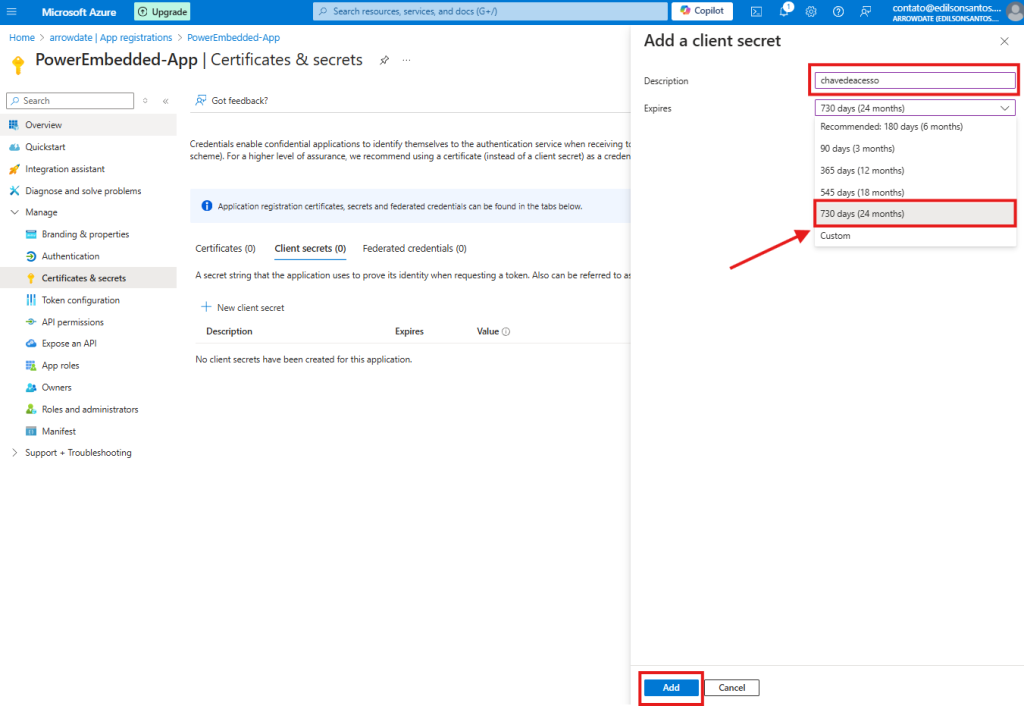Focus the Description input field
The height and width of the screenshot is (706, 1024).
[x=915, y=80]
